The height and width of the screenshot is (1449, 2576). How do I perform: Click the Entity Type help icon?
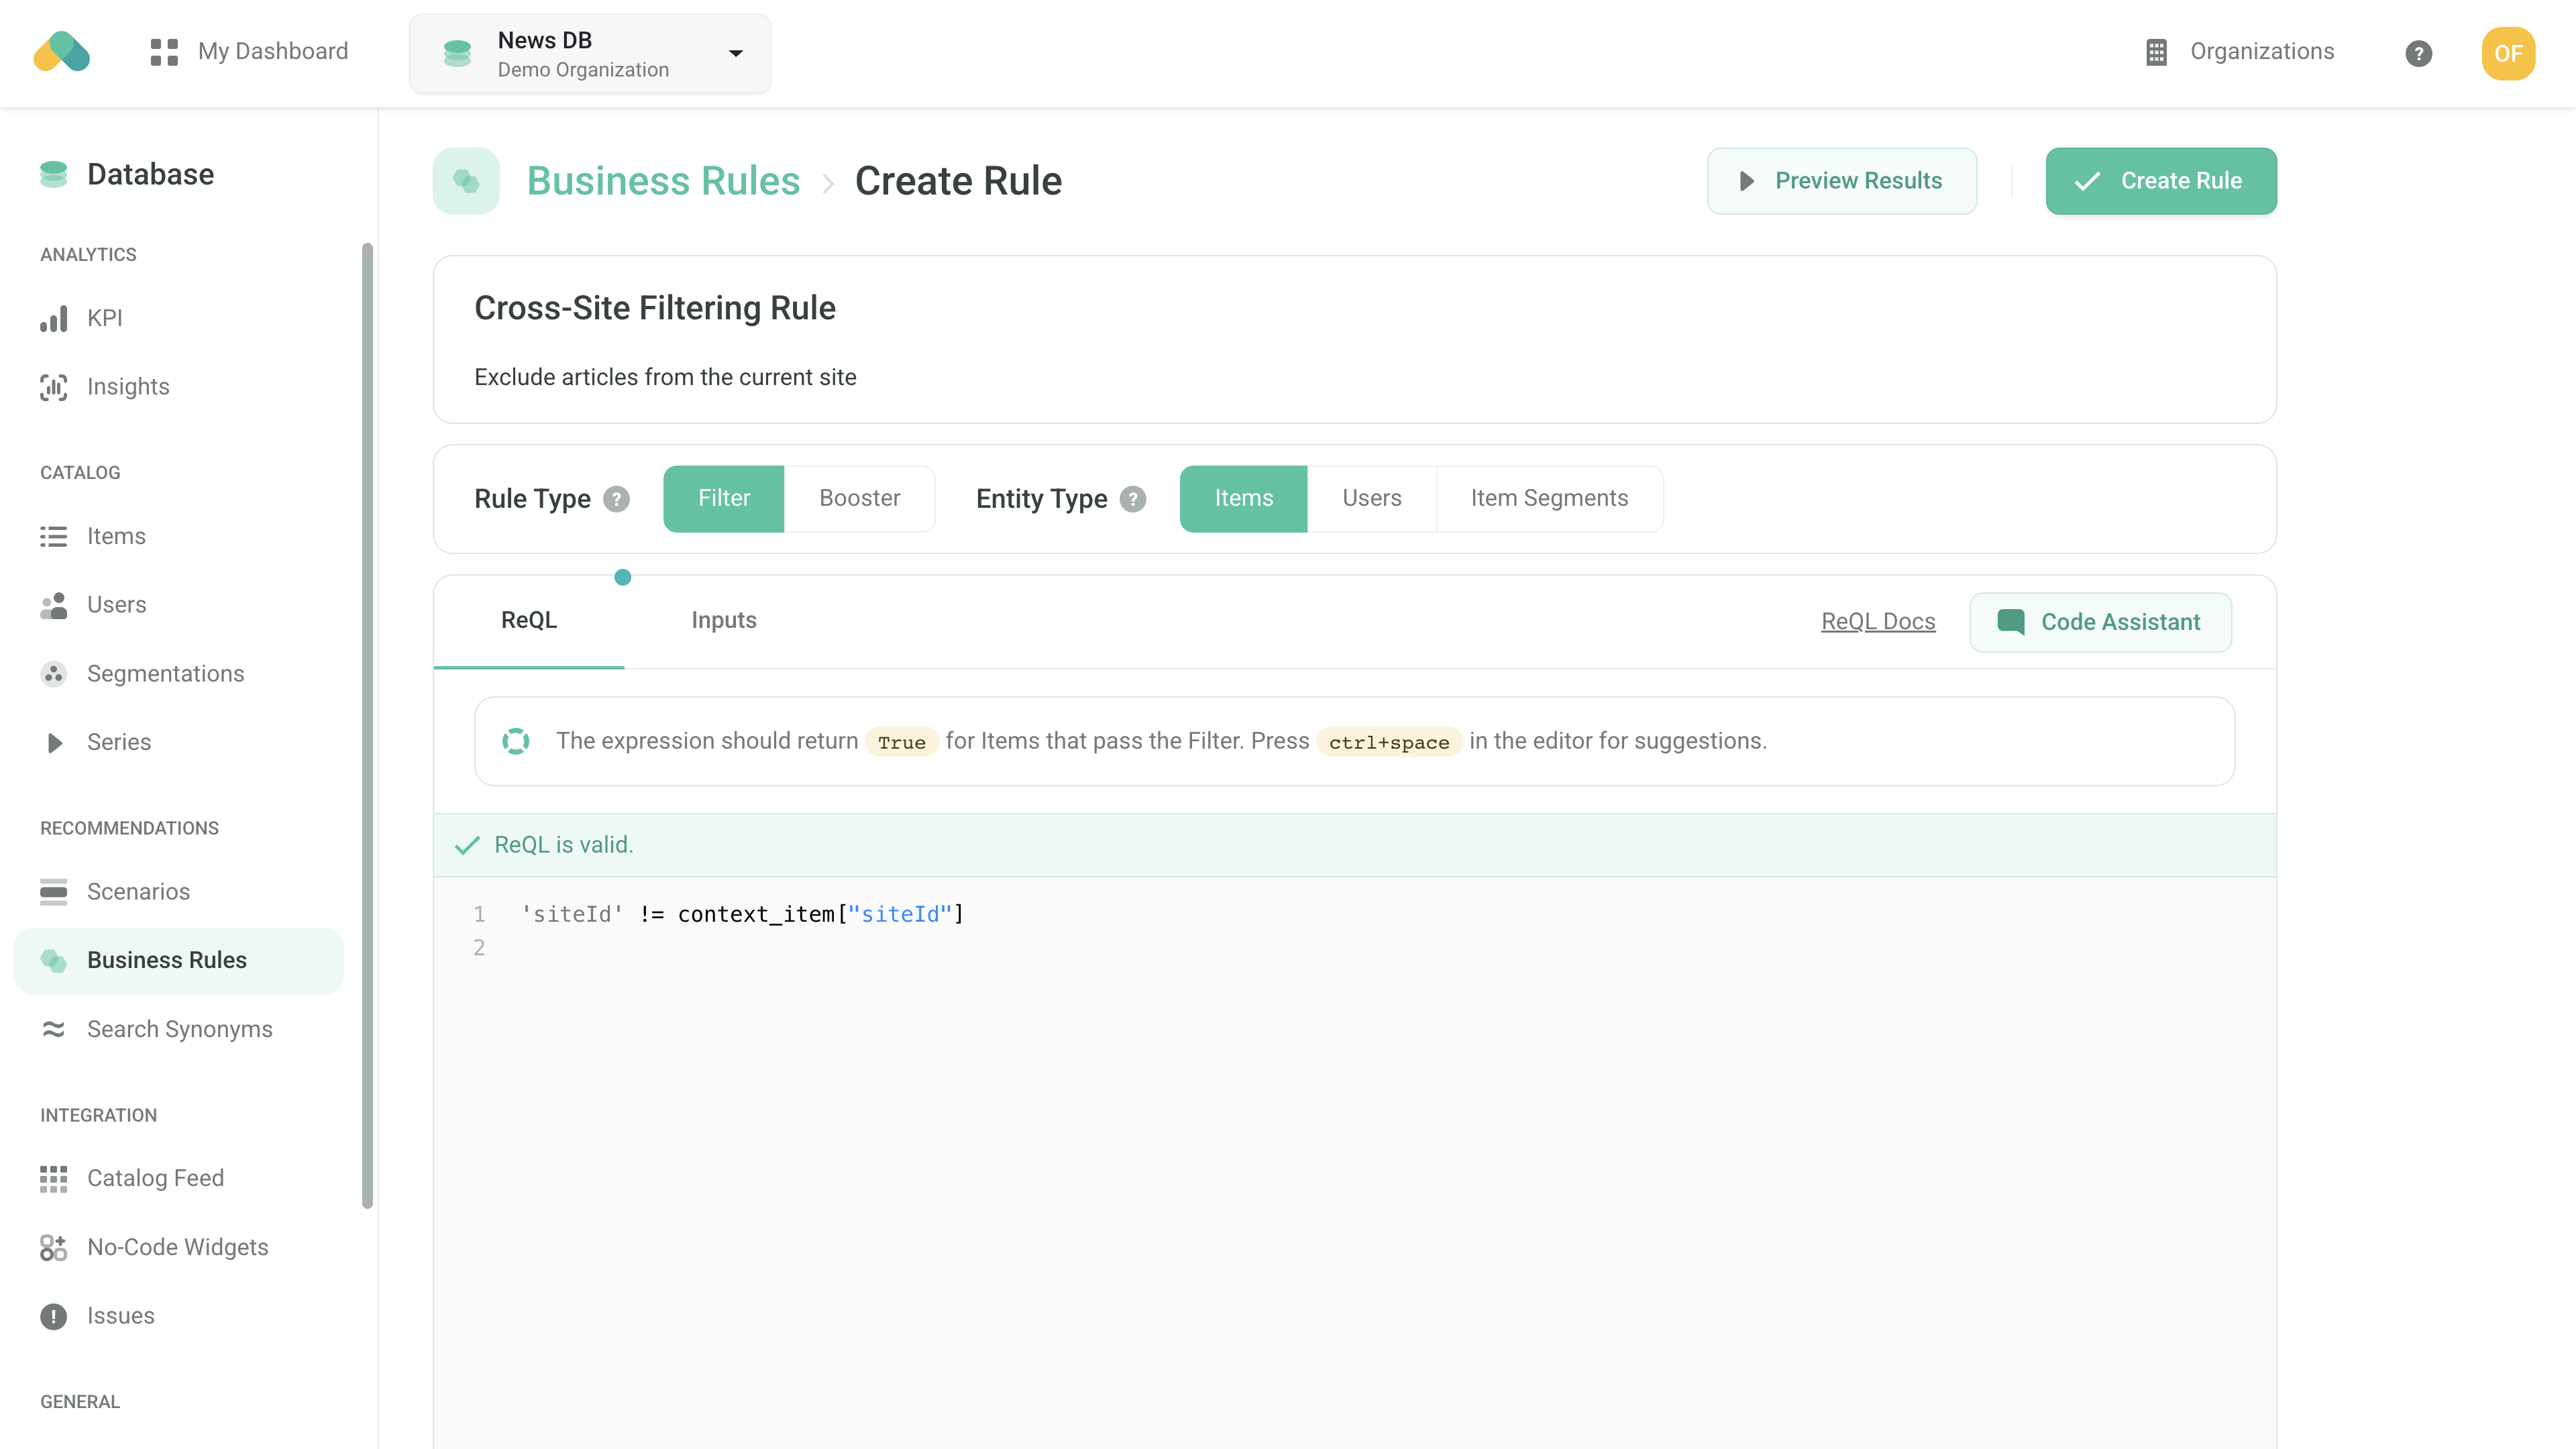point(1133,499)
